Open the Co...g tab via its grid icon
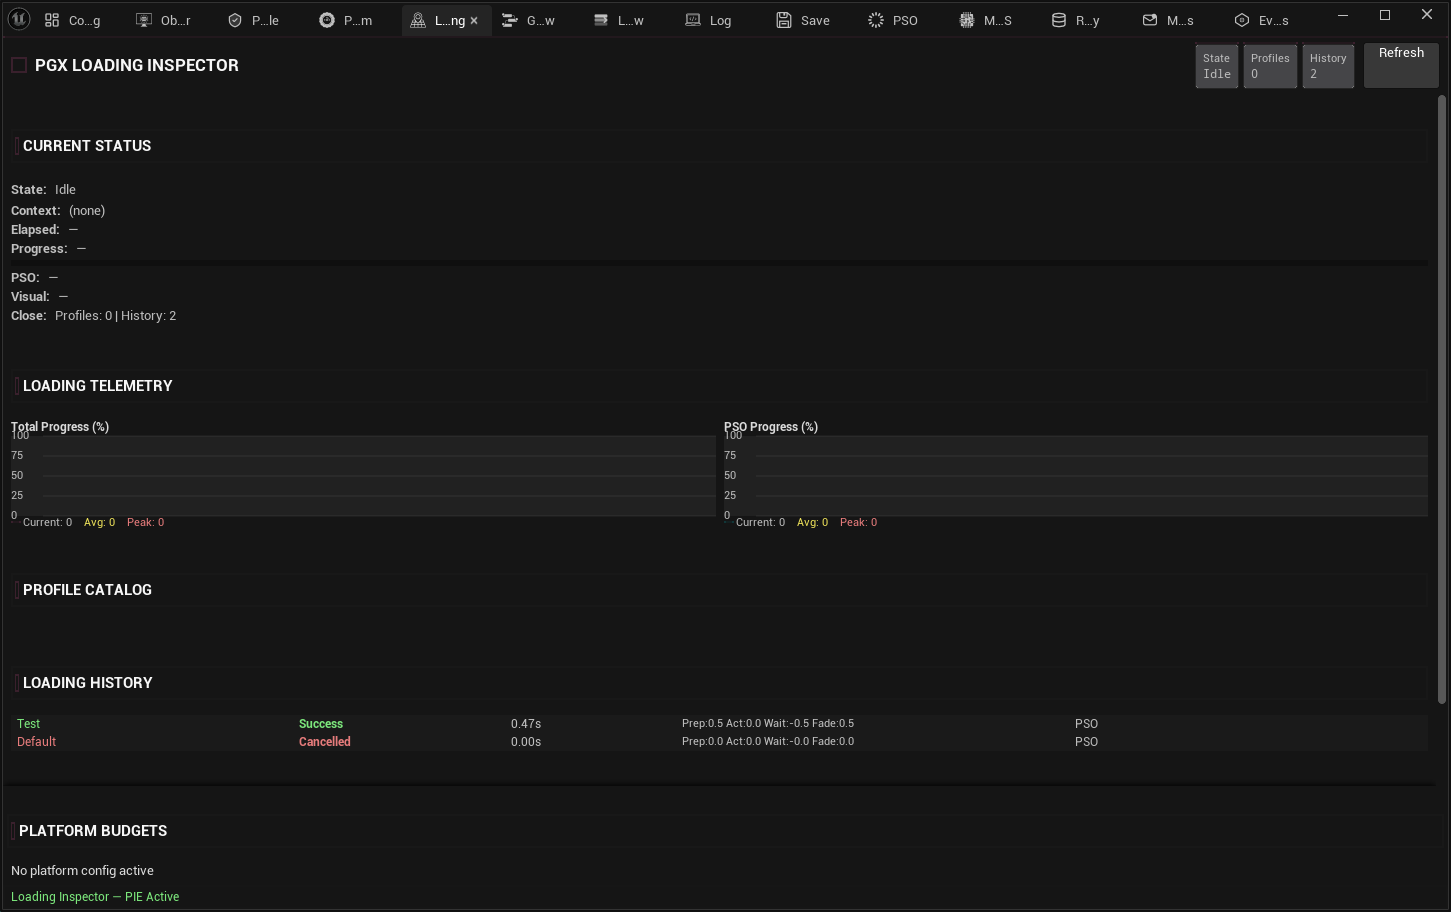This screenshot has height=912, width=1451. (x=52, y=20)
